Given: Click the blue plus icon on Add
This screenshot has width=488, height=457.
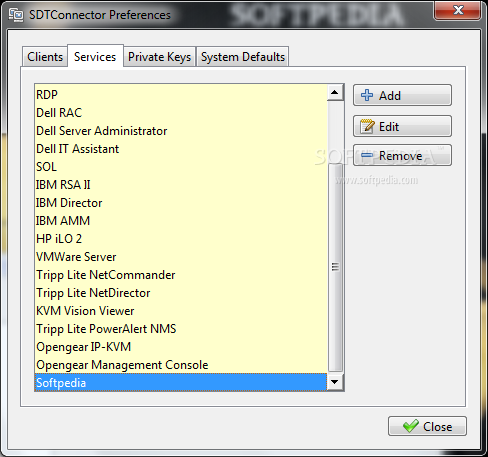Looking at the screenshot, I should 367,95.
